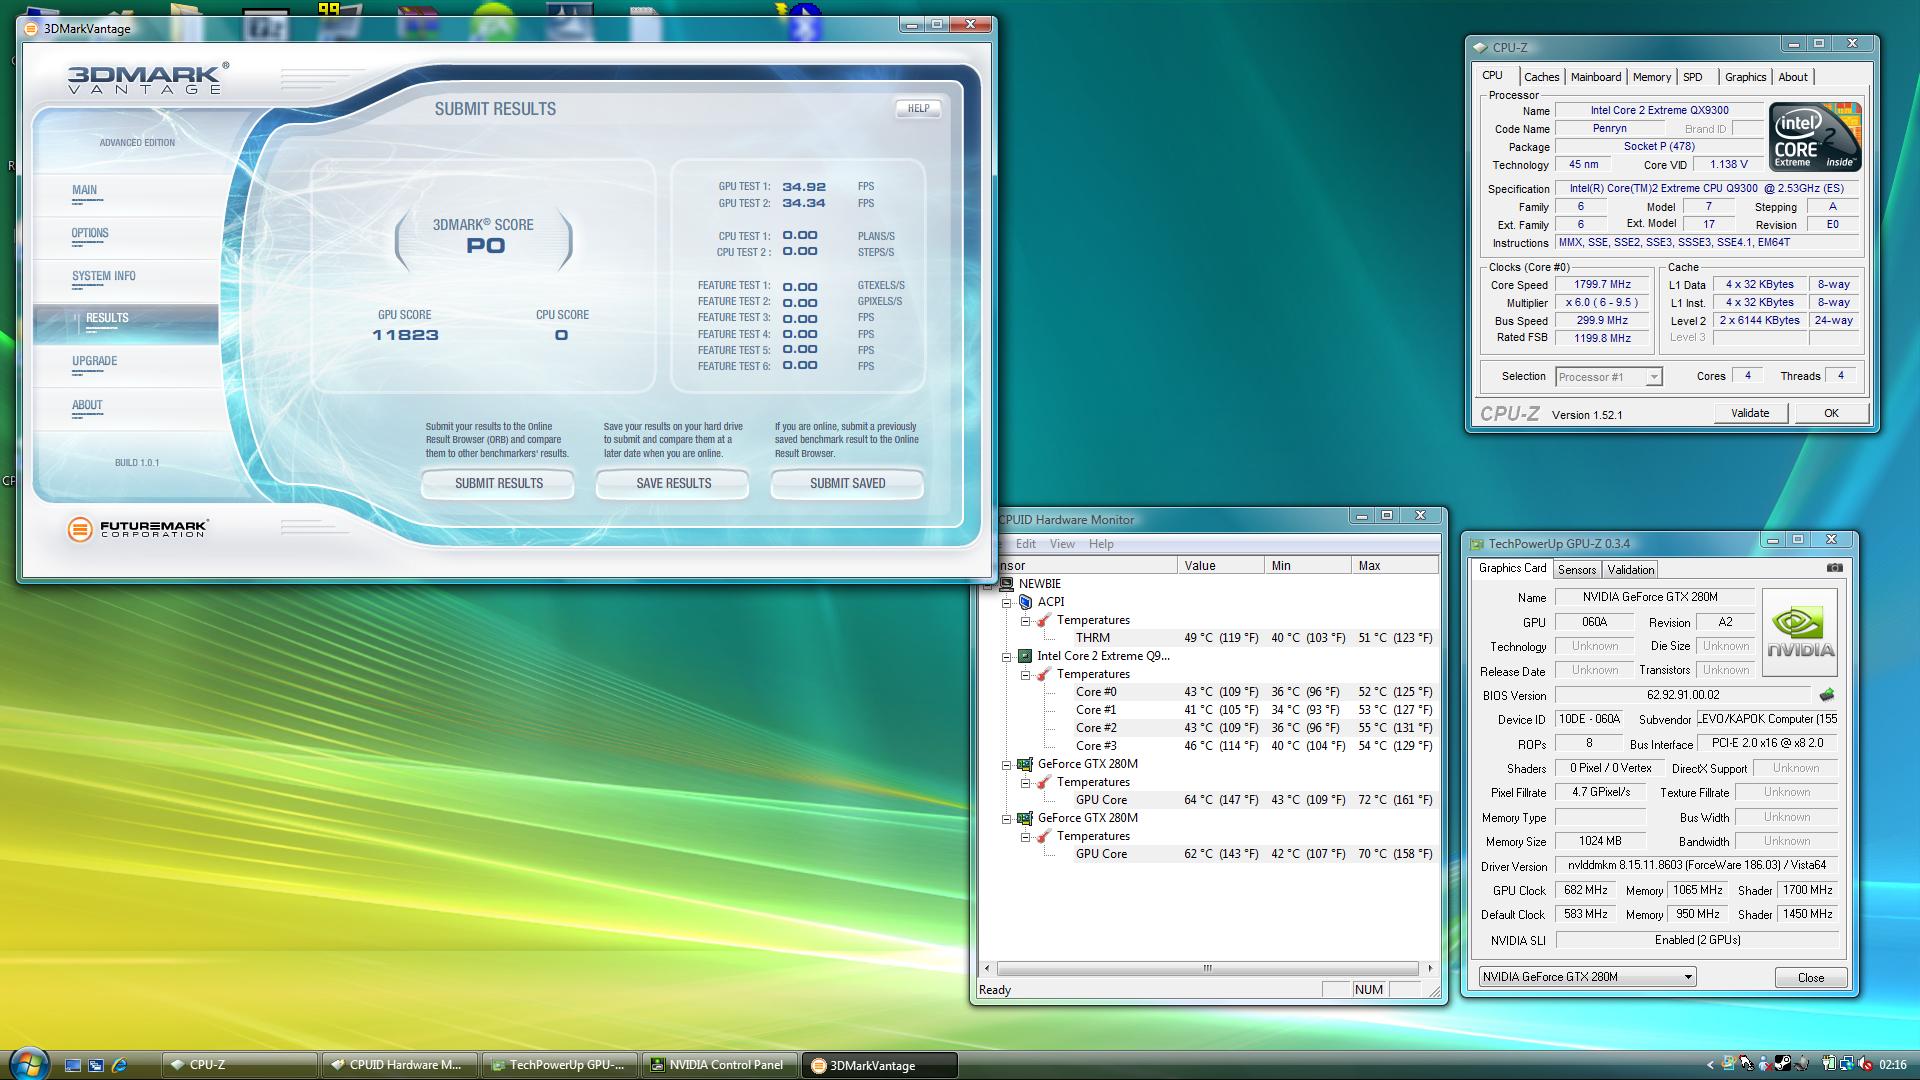Click the ACPI shield icon in Hardware Monitor
The width and height of the screenshot is (1920, 1080).
pyautogui.click(x=1025, y=602)
